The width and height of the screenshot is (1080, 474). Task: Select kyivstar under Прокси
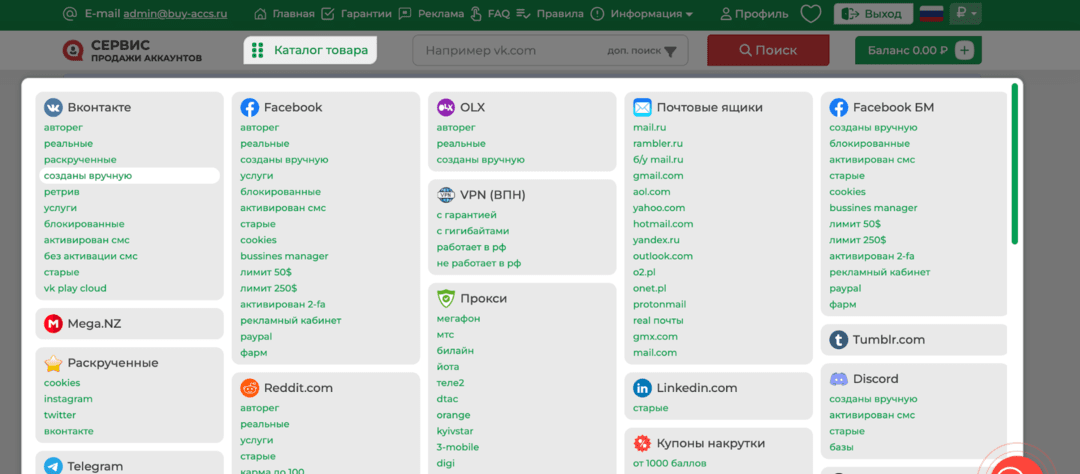pos(455,431)
